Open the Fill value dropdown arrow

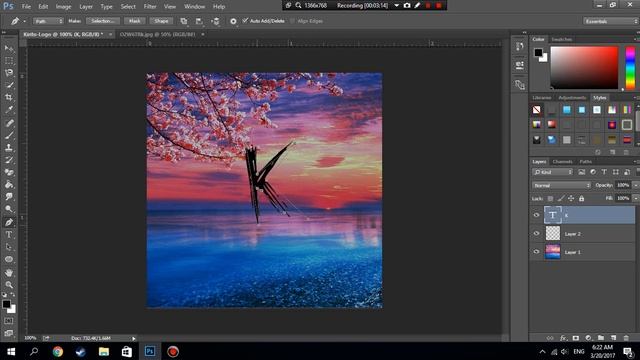click(x=636, y=198)
